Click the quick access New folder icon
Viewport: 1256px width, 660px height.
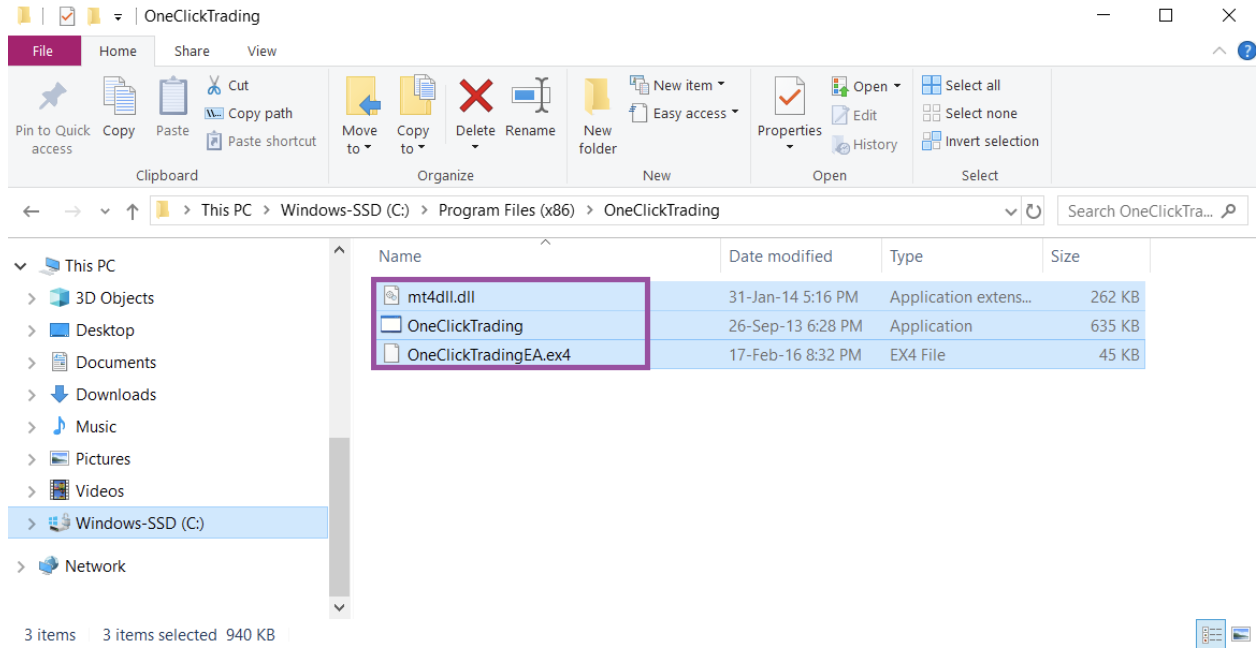pyautogui.click(x=94, y=16)
